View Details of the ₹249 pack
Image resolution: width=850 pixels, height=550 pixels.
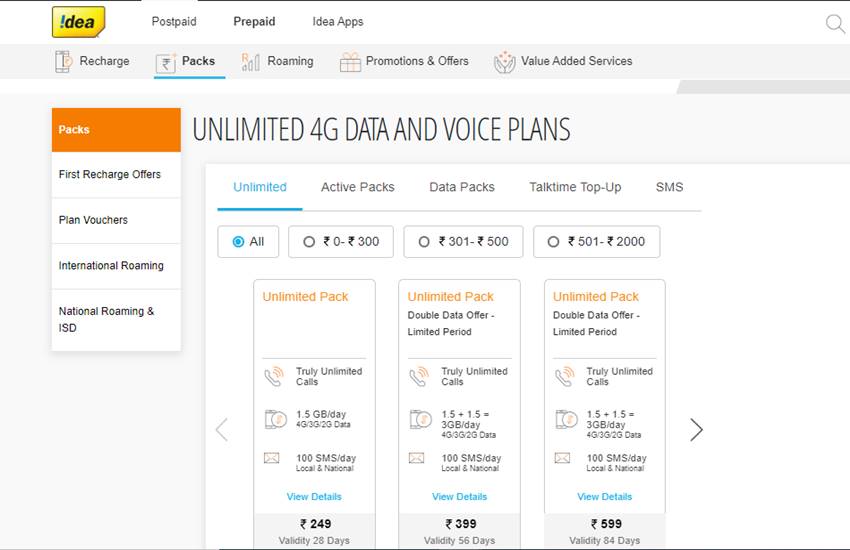coord(314,496)
